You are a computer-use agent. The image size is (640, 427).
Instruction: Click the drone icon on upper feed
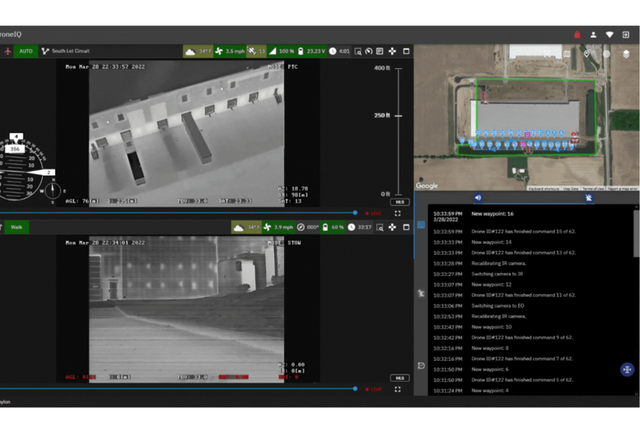pos(8,50)
